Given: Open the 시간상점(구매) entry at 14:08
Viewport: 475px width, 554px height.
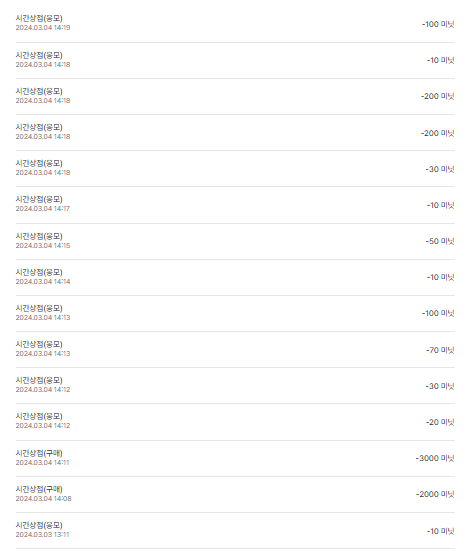Looking at the screenshot, I should (235, 494).
